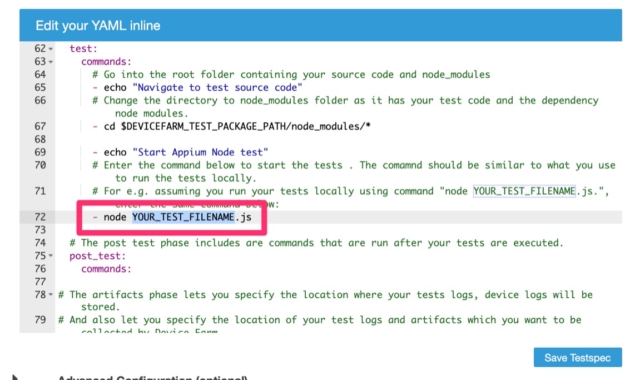Click line number 68 in the gutter

40,139
